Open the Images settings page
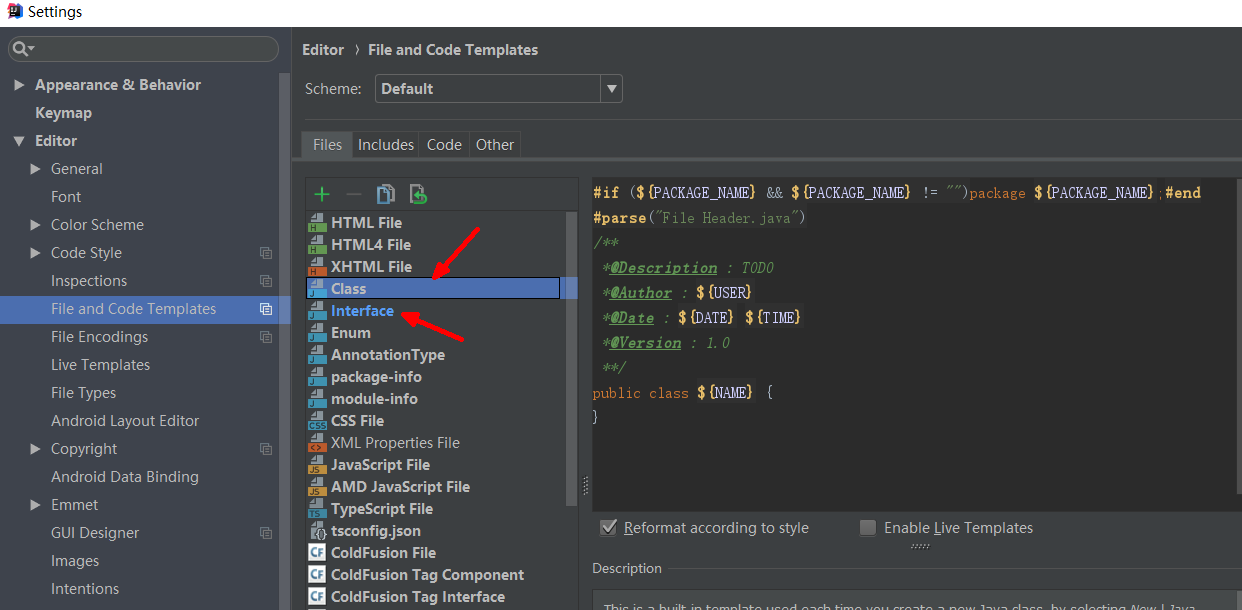 click(75, 561)
